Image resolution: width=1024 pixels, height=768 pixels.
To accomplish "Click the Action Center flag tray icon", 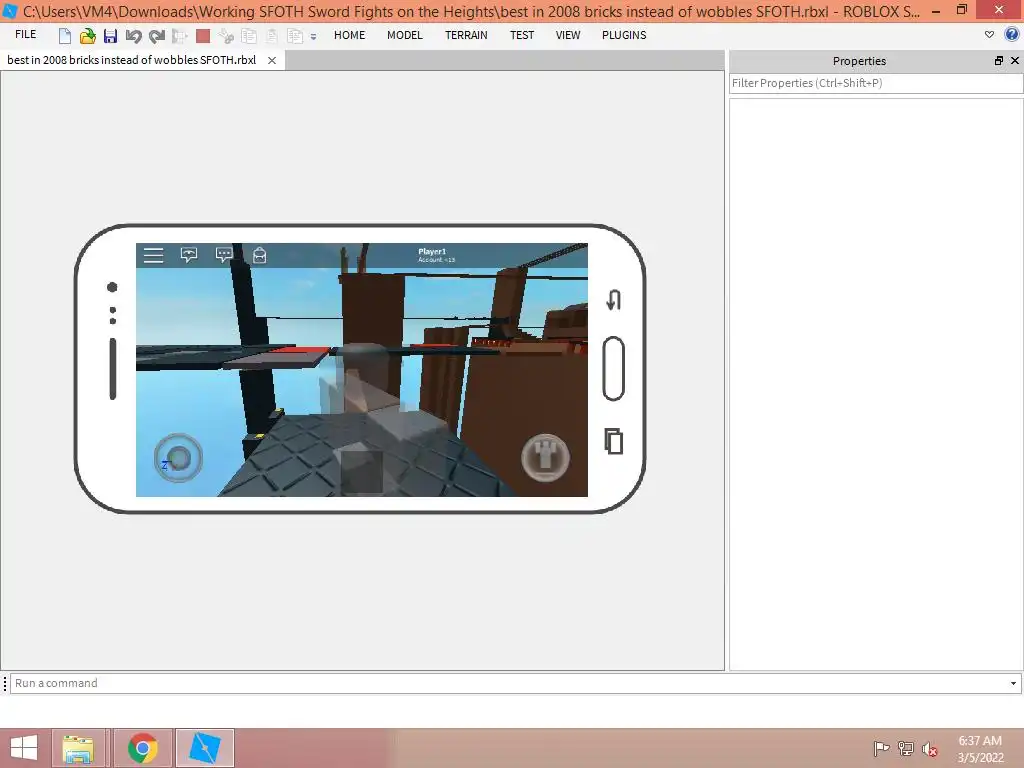I will [x=881, y=748].
